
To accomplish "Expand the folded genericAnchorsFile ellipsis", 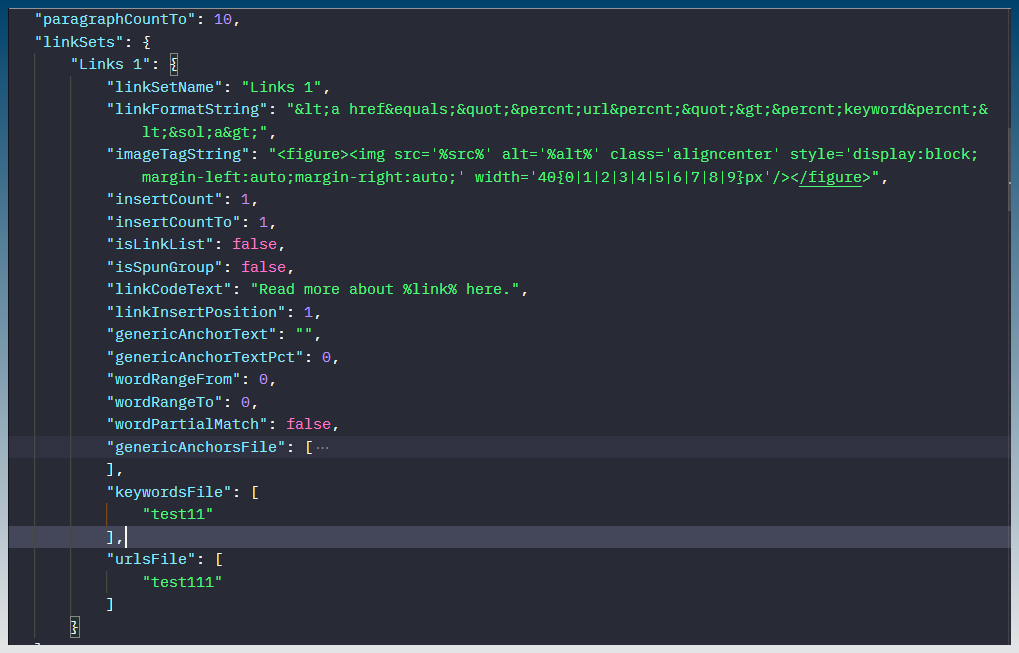I will [322, 447].
